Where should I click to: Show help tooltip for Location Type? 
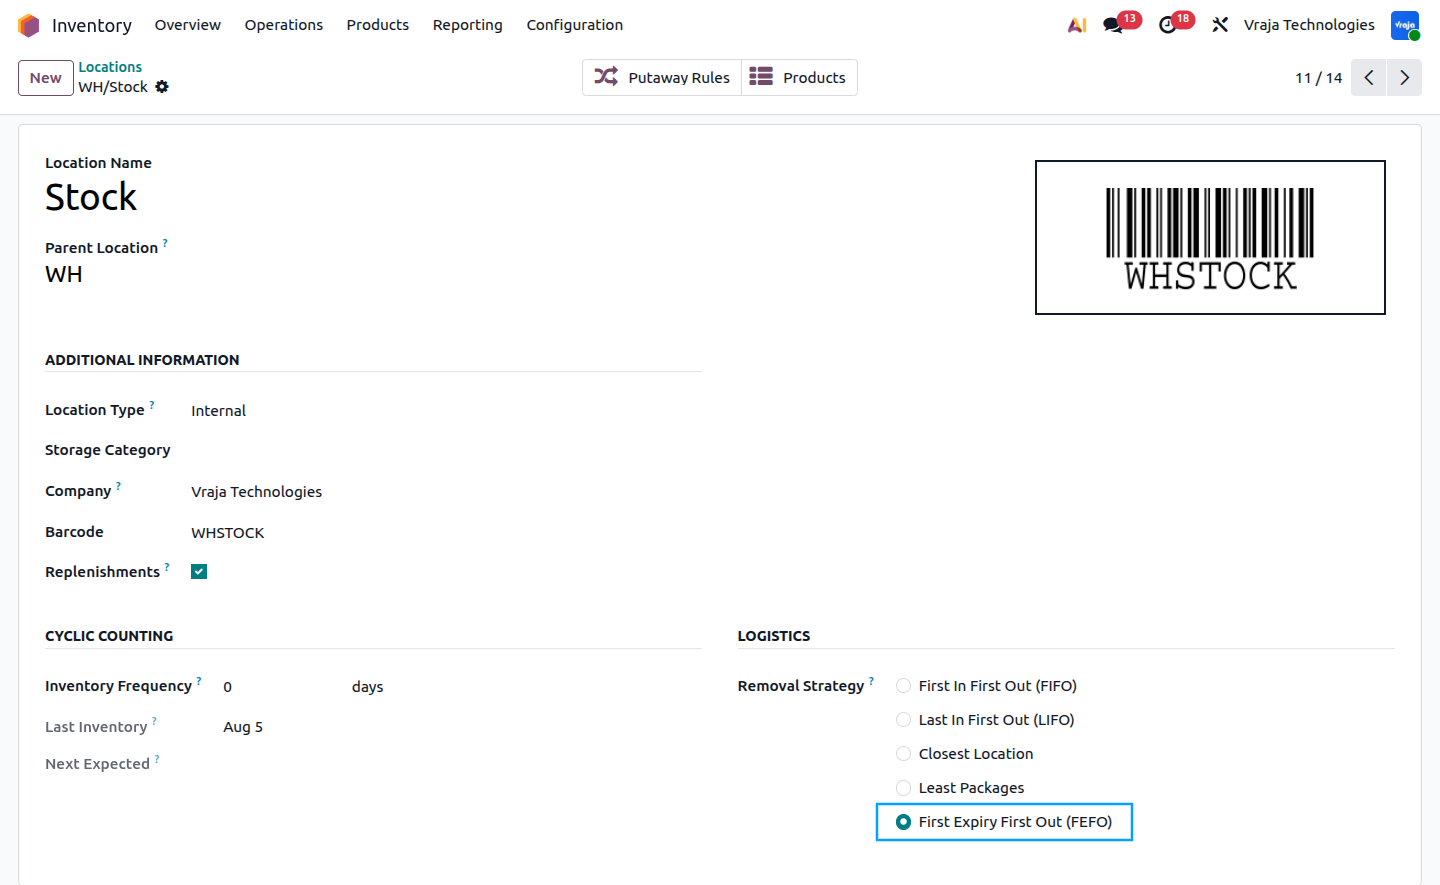(152, 405)
